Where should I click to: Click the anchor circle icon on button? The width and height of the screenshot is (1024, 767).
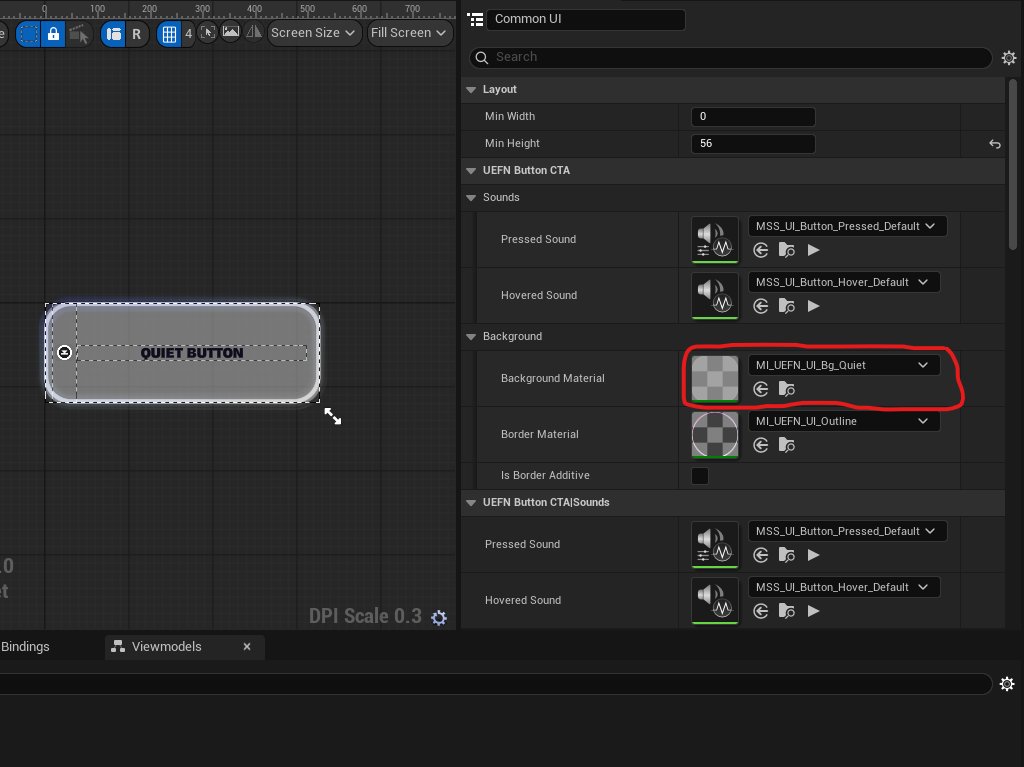tap(64, 353)
